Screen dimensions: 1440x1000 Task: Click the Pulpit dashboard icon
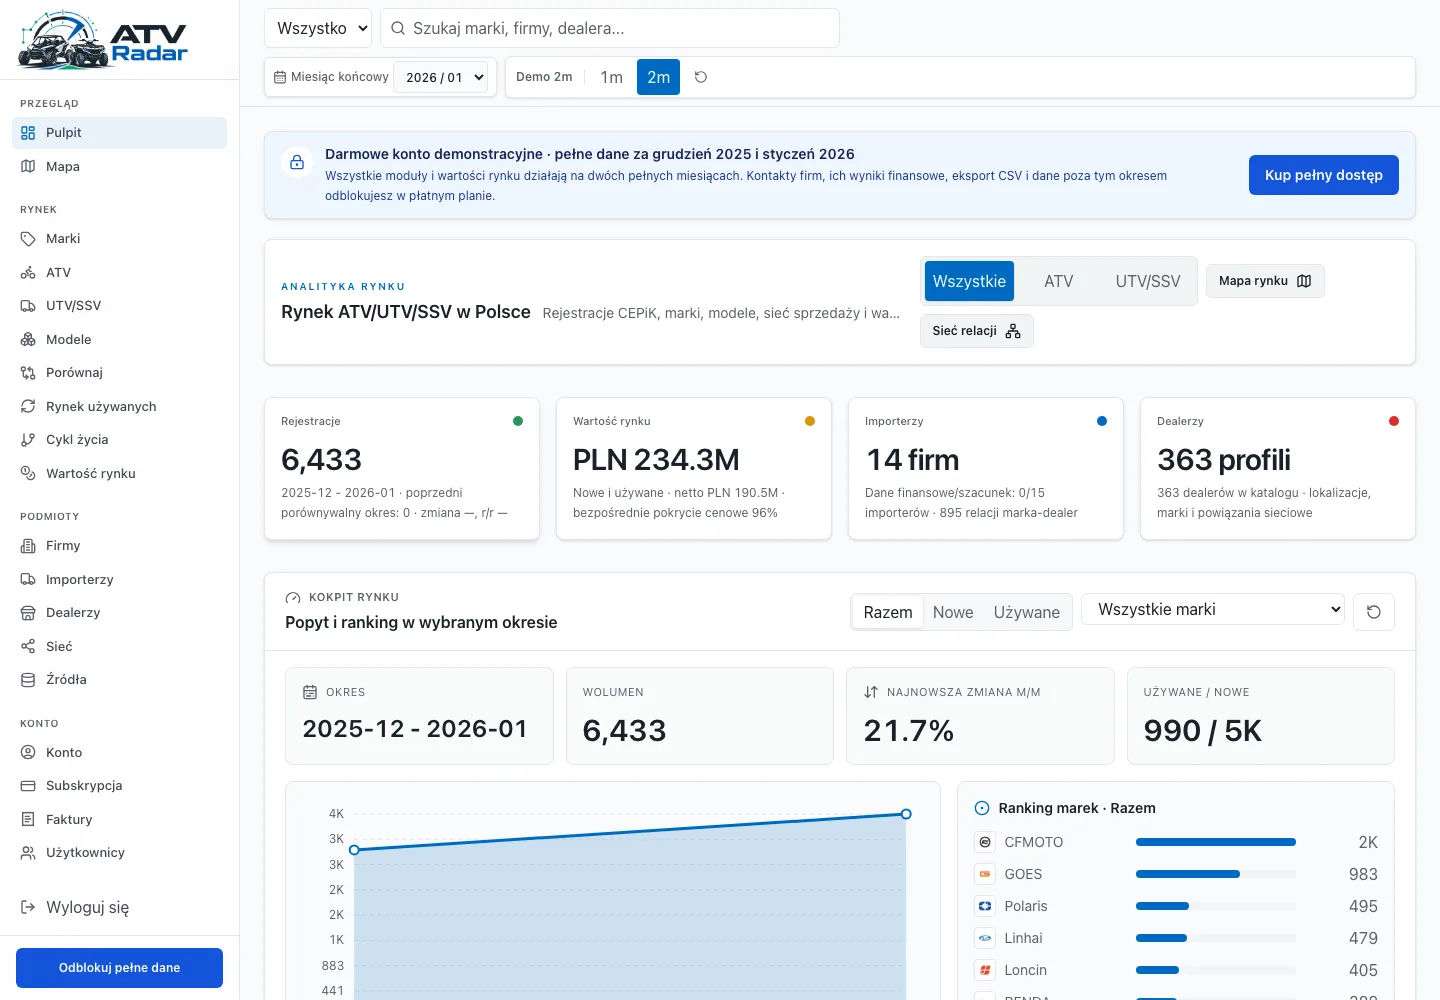coord(28,133)
